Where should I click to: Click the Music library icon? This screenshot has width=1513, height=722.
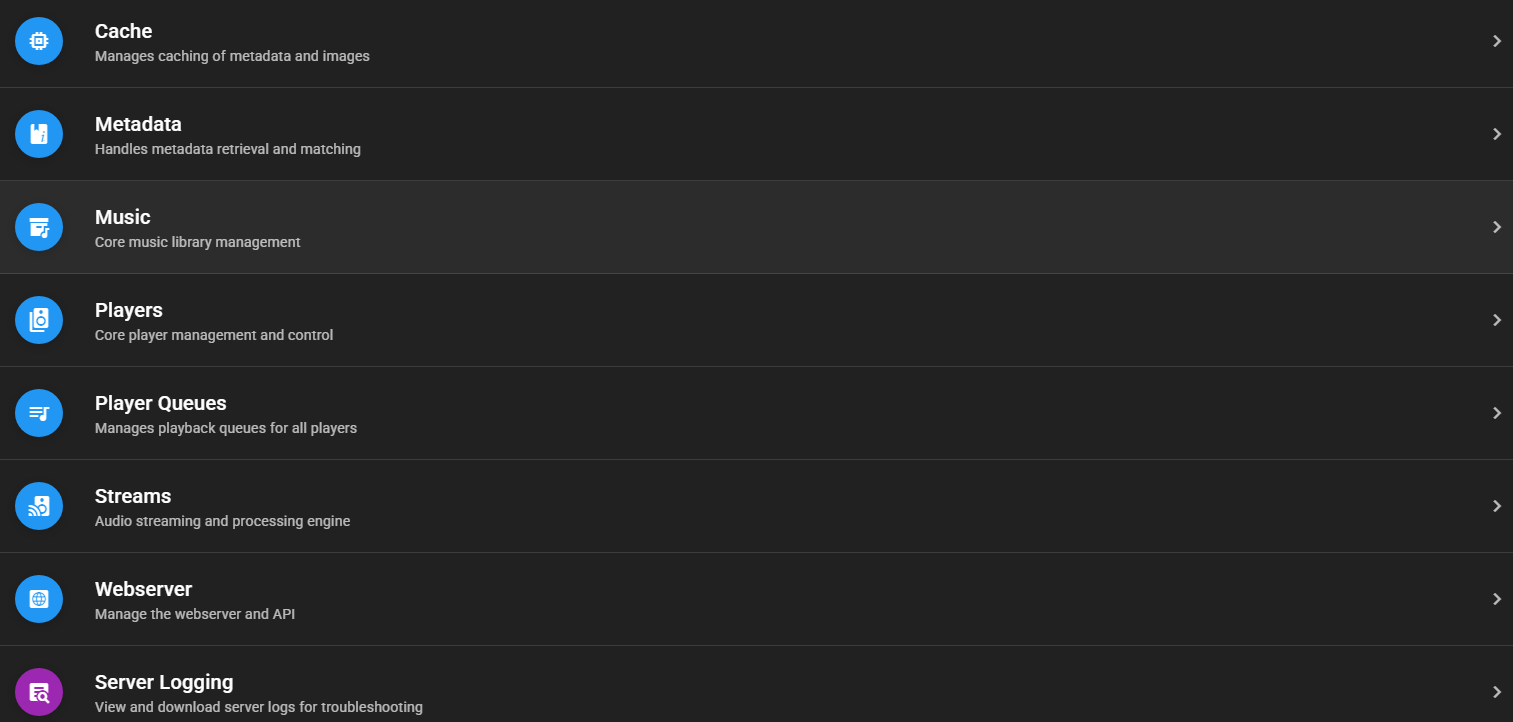[39, 227]
